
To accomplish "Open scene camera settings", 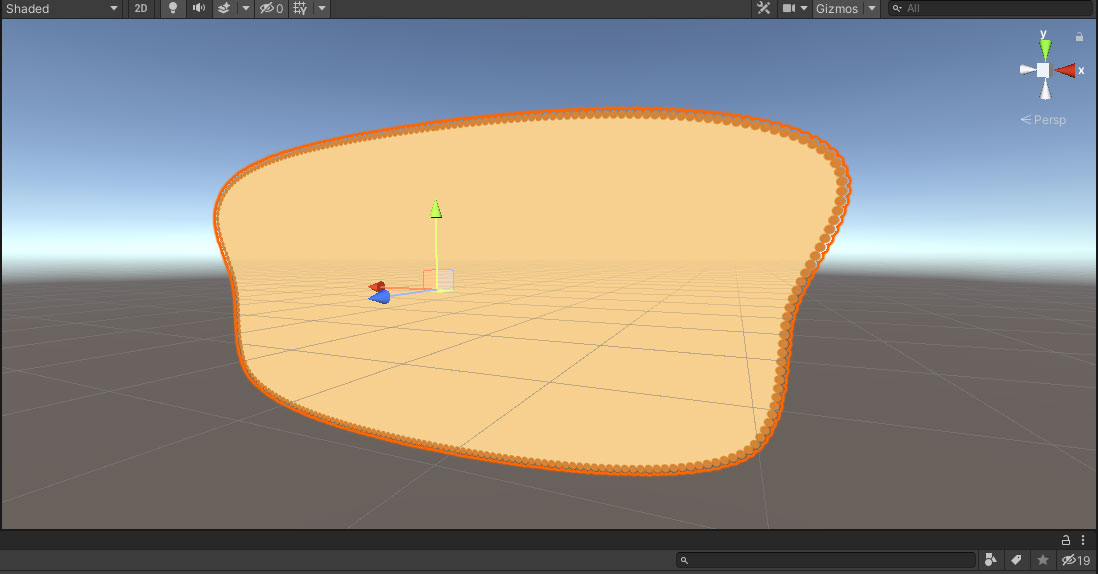I will coord(794,8).
